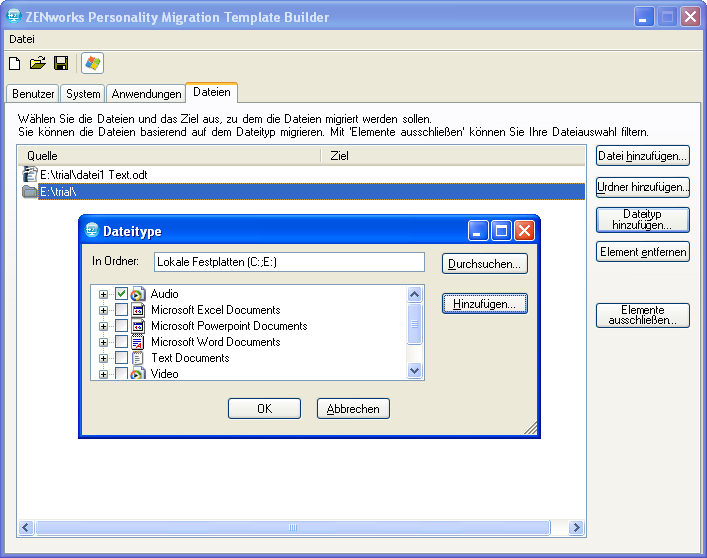Check the Microsoft Excel Documents checkbox
The width and height of the screenshot is (707, 558).
coord(121,310)
